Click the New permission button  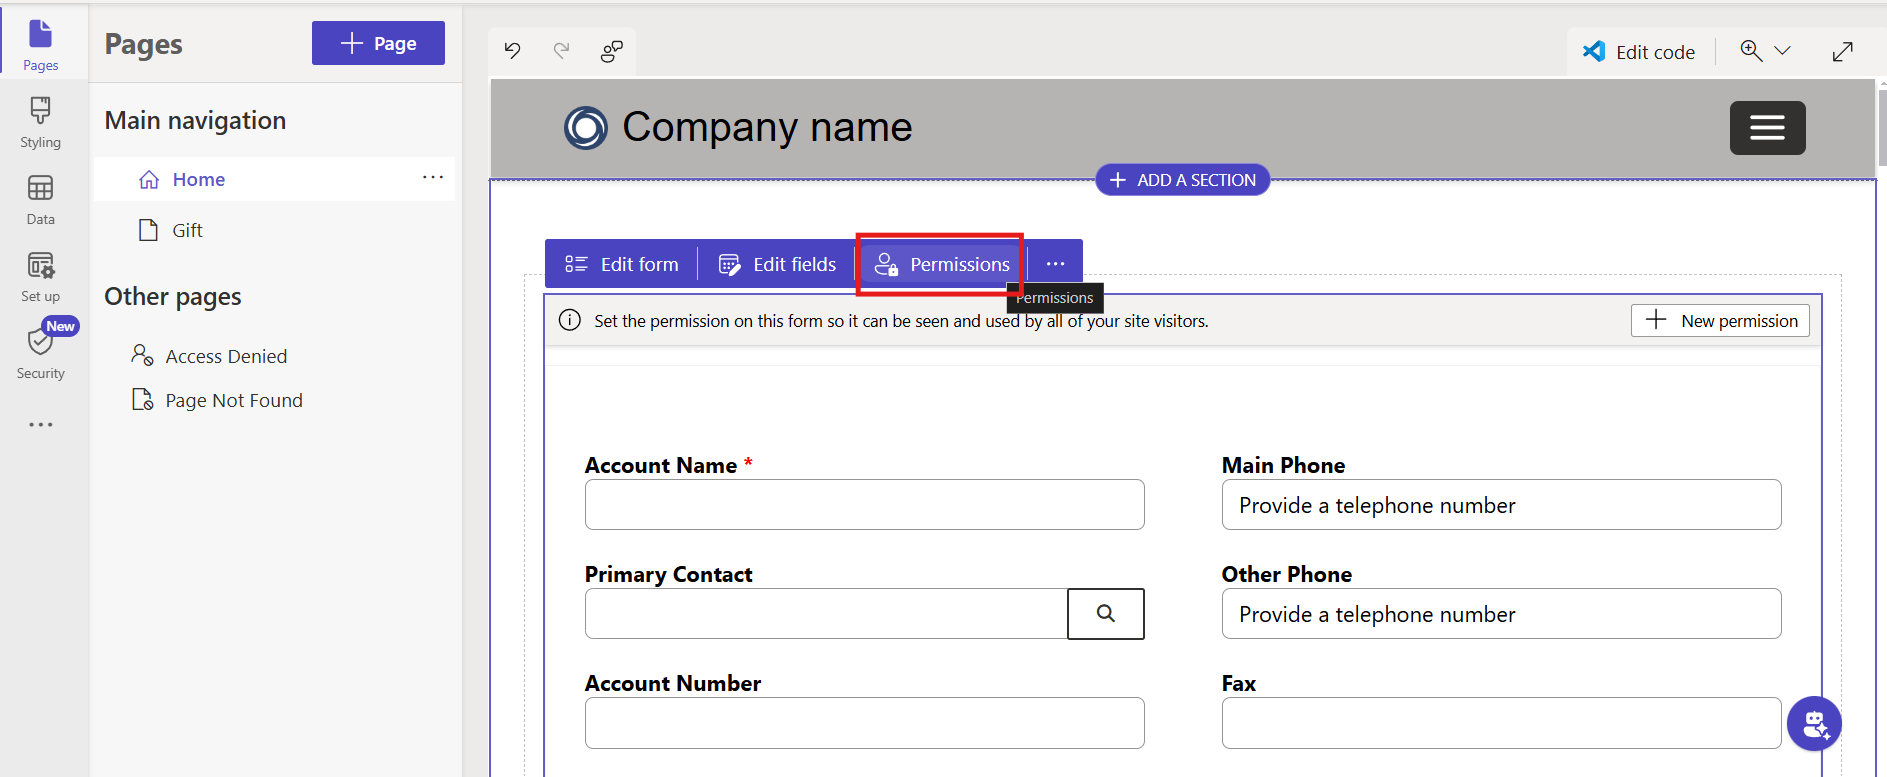click(1720, 321)
